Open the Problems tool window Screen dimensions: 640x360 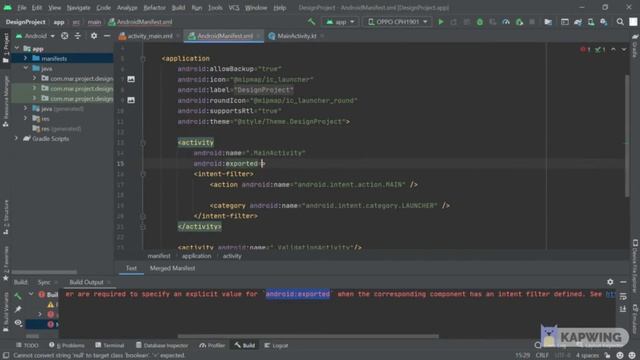[67, 345]
